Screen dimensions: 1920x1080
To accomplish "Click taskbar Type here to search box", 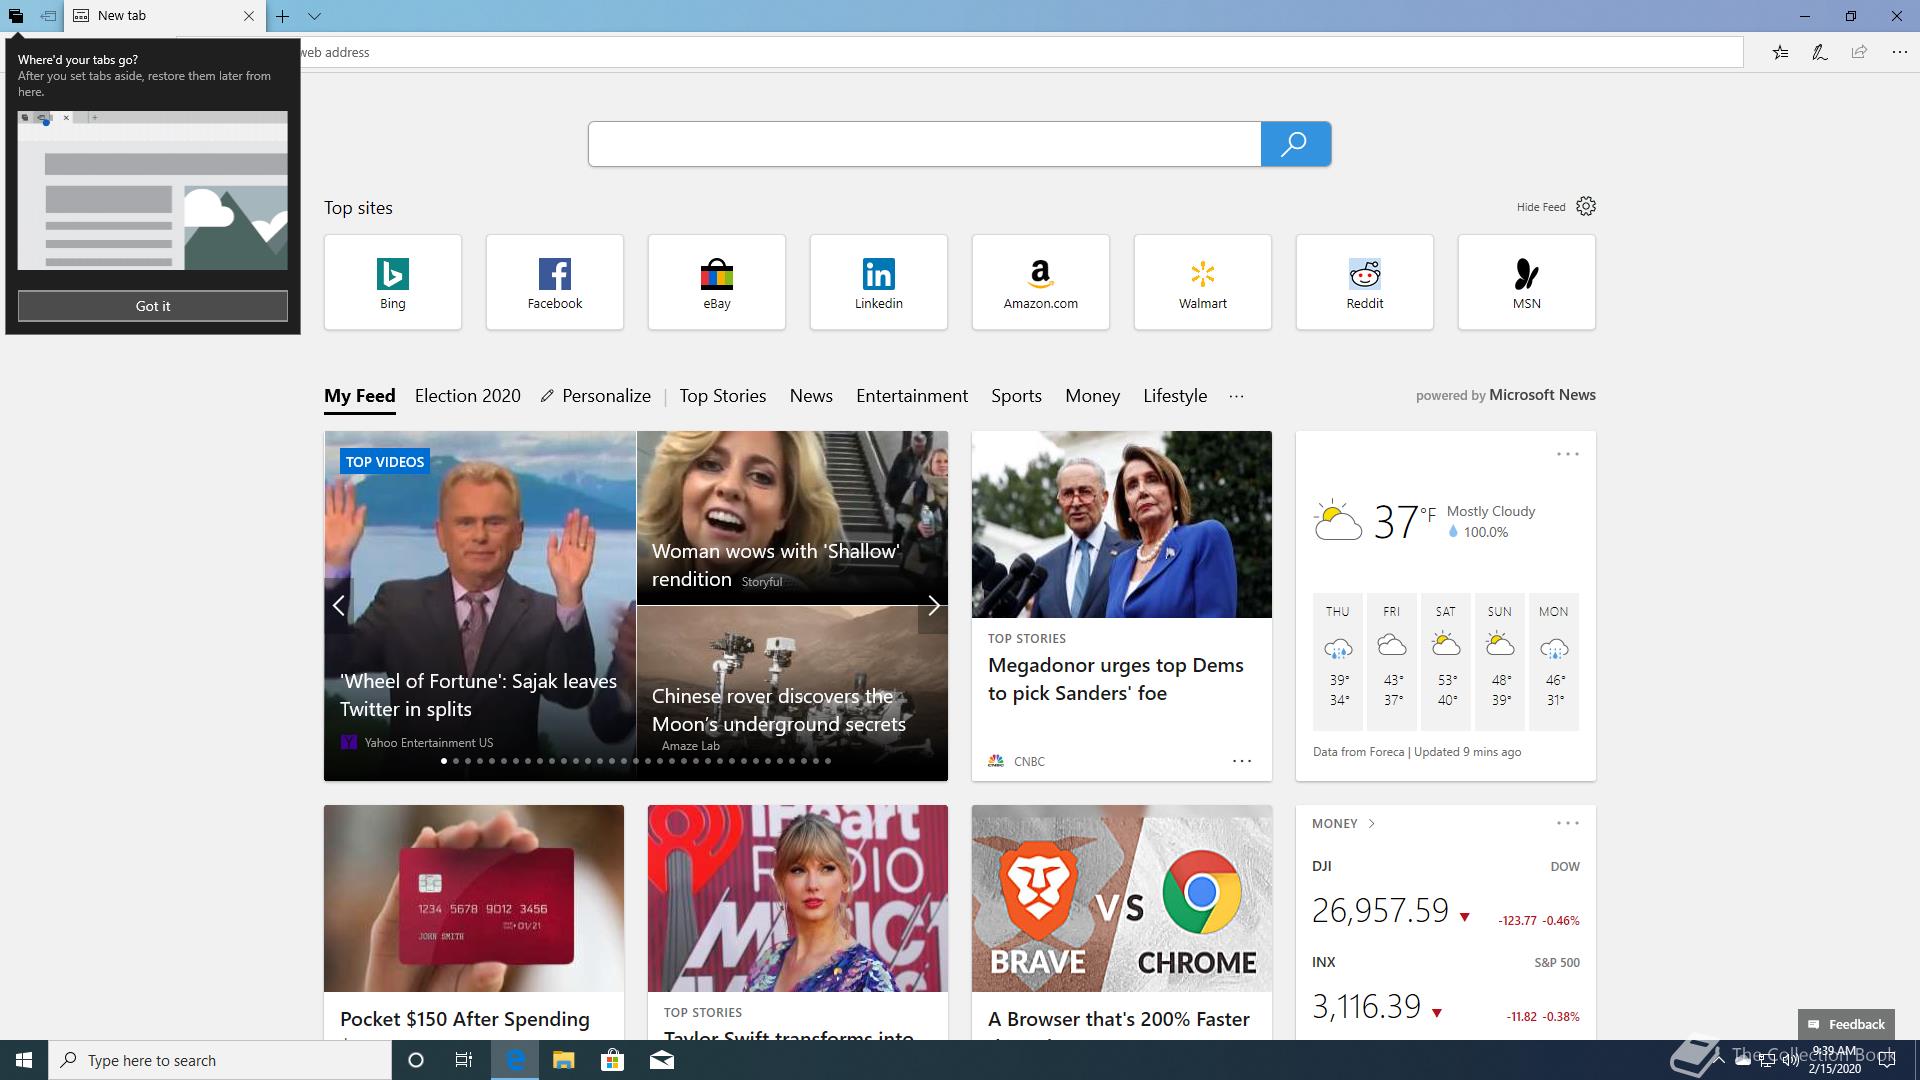I will [220, 1060].
